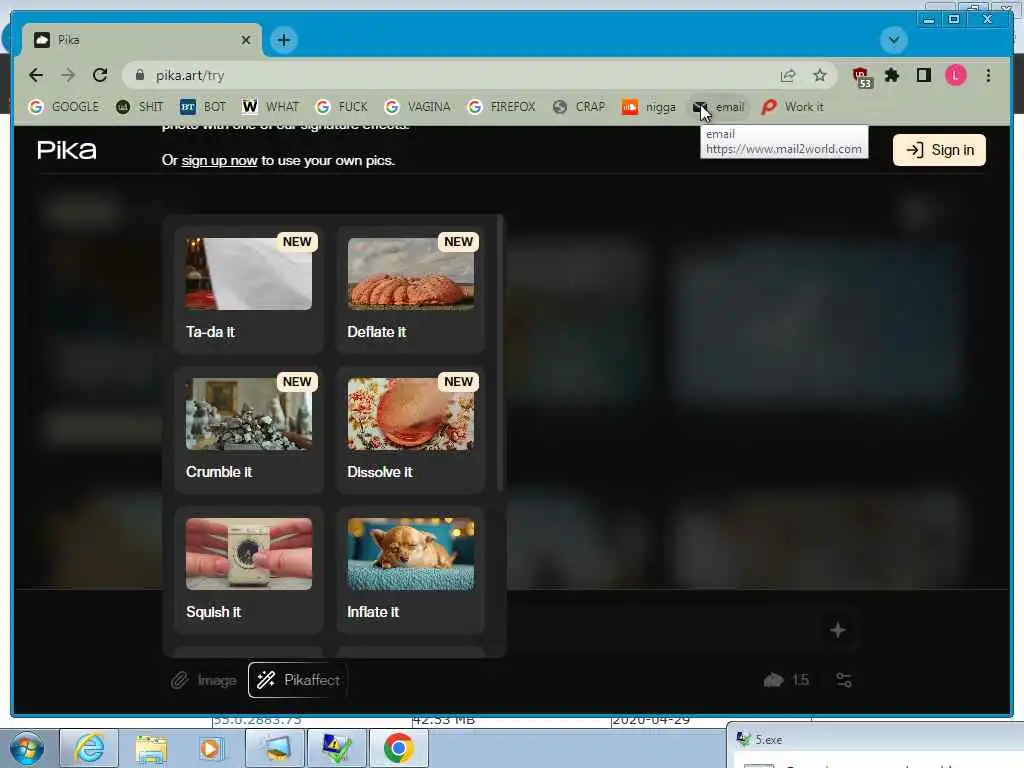The width and height of the screenshot is (1024, 768).
Task: Open the email bookmark
Action: point(718,106)
